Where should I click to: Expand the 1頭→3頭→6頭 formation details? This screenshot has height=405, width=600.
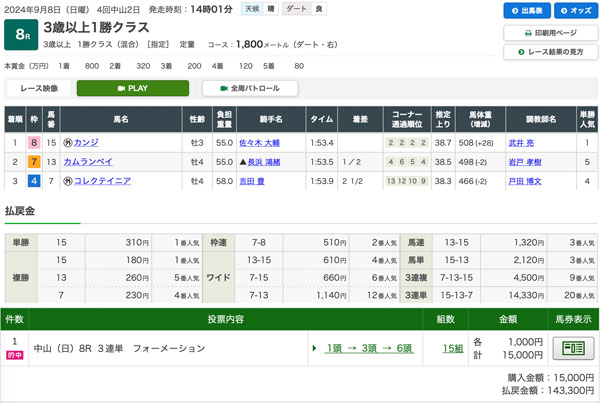pos(369,348)
